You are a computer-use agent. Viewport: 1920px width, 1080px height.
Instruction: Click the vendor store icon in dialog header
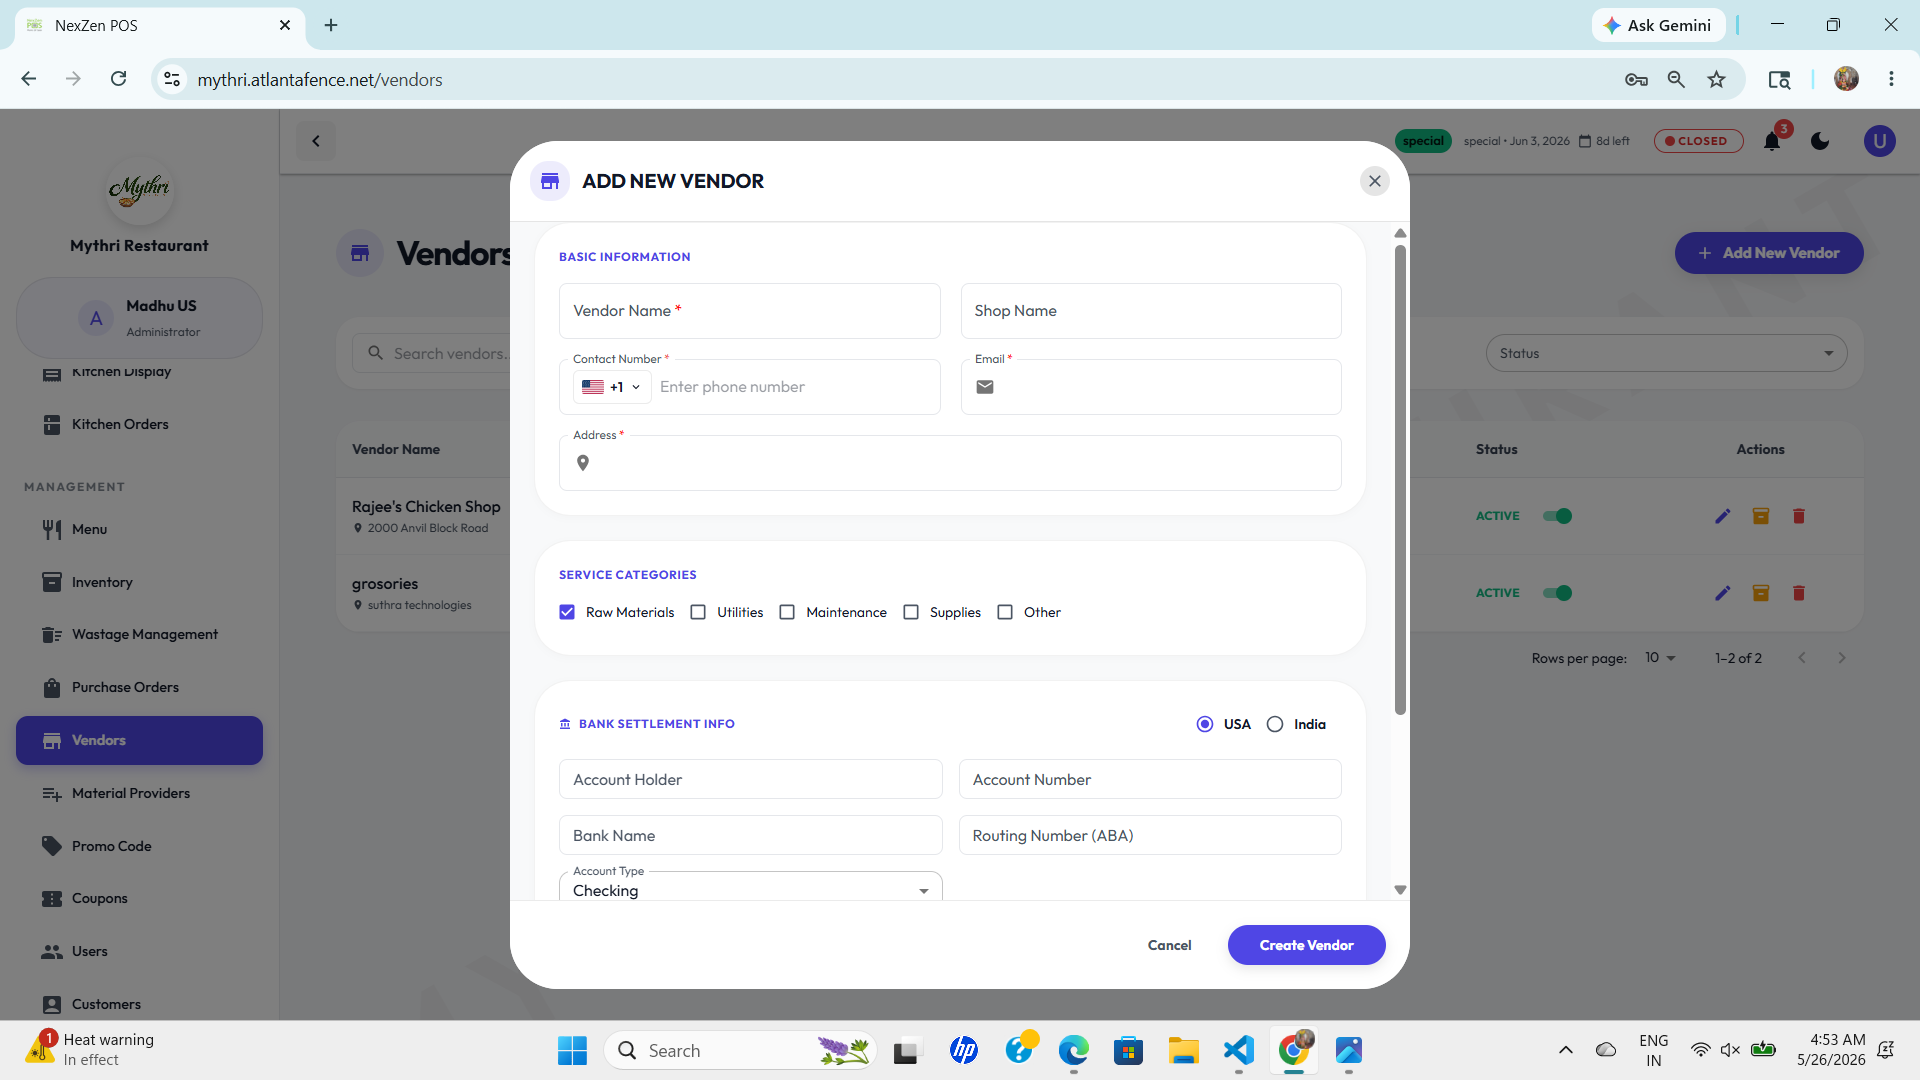[x=550, y=181]
